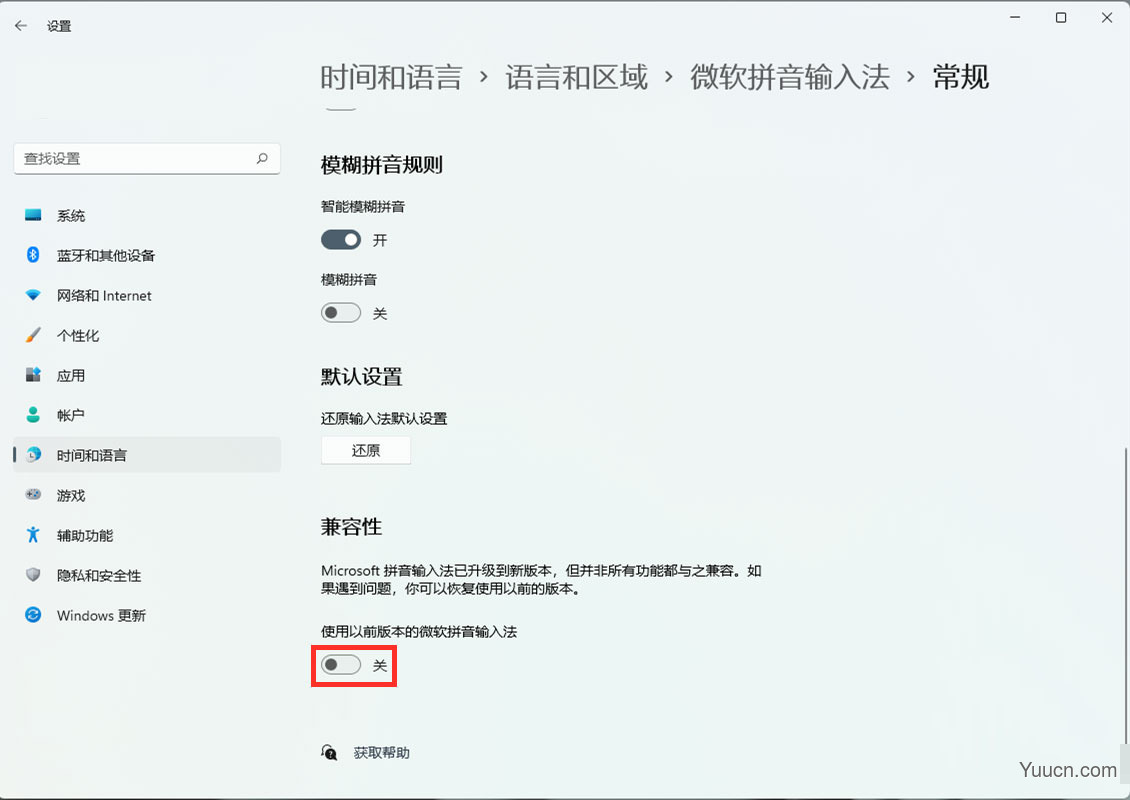1130x800 pixels.
Task: Minimize the Settings window
Action: click(x=1015, y=17)
